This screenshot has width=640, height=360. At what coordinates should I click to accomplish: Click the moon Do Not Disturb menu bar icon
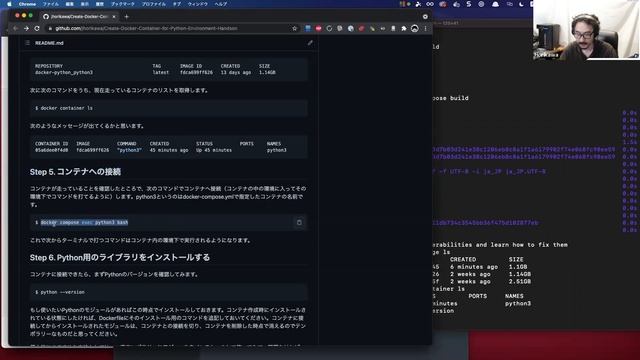point(521,4)
